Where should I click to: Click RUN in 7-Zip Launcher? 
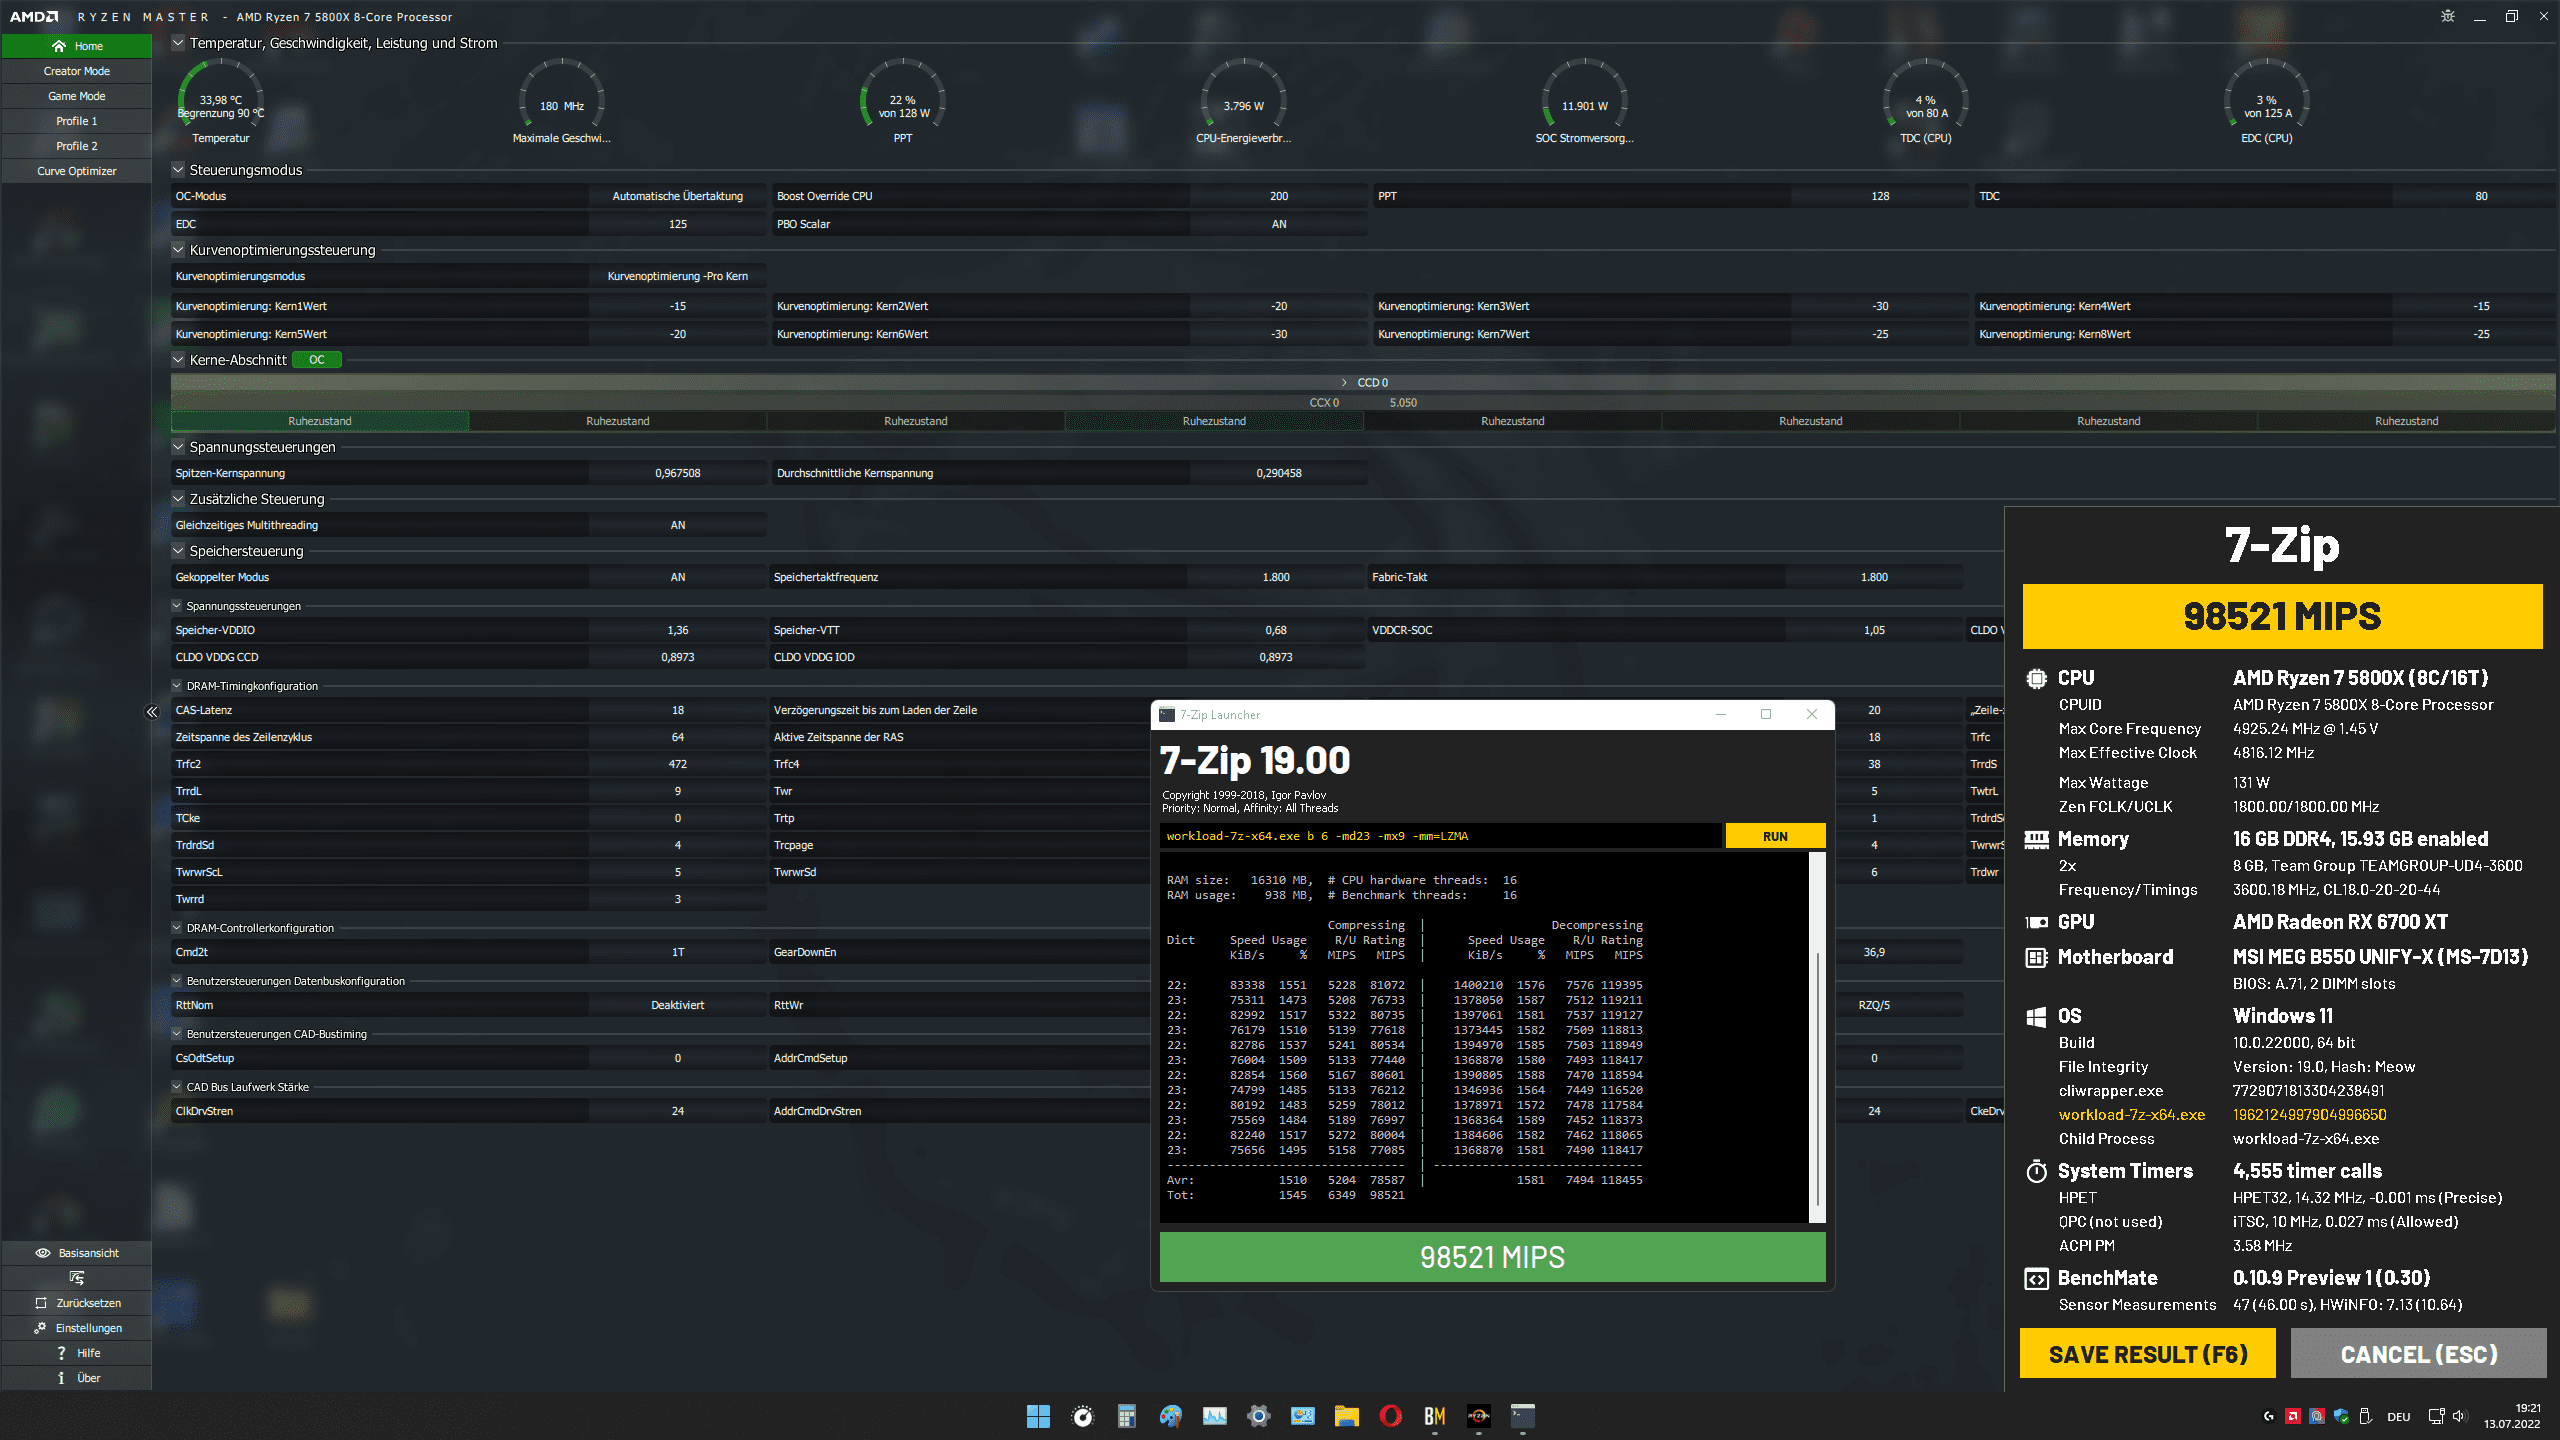pyautogui.click(x=1775, y=837)
